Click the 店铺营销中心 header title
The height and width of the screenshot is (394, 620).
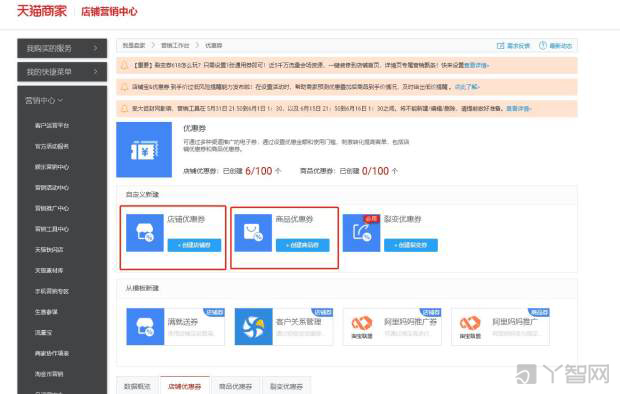[x=110, y=11]
